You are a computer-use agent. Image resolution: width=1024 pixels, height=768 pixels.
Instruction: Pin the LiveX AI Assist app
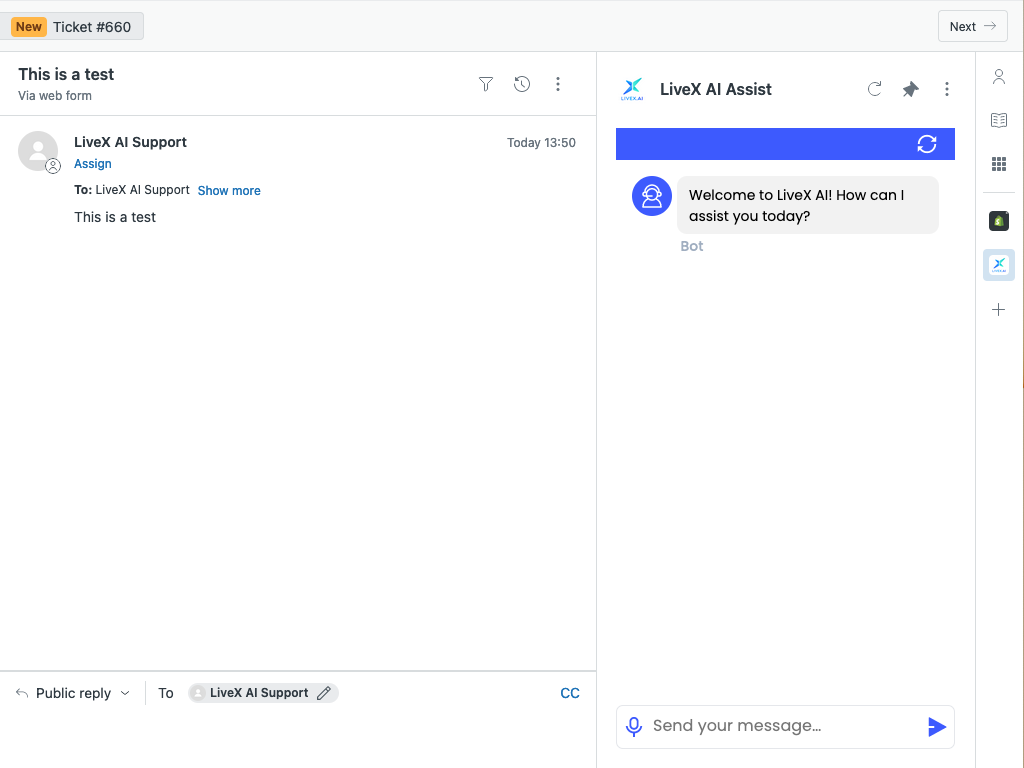point(910,89)
